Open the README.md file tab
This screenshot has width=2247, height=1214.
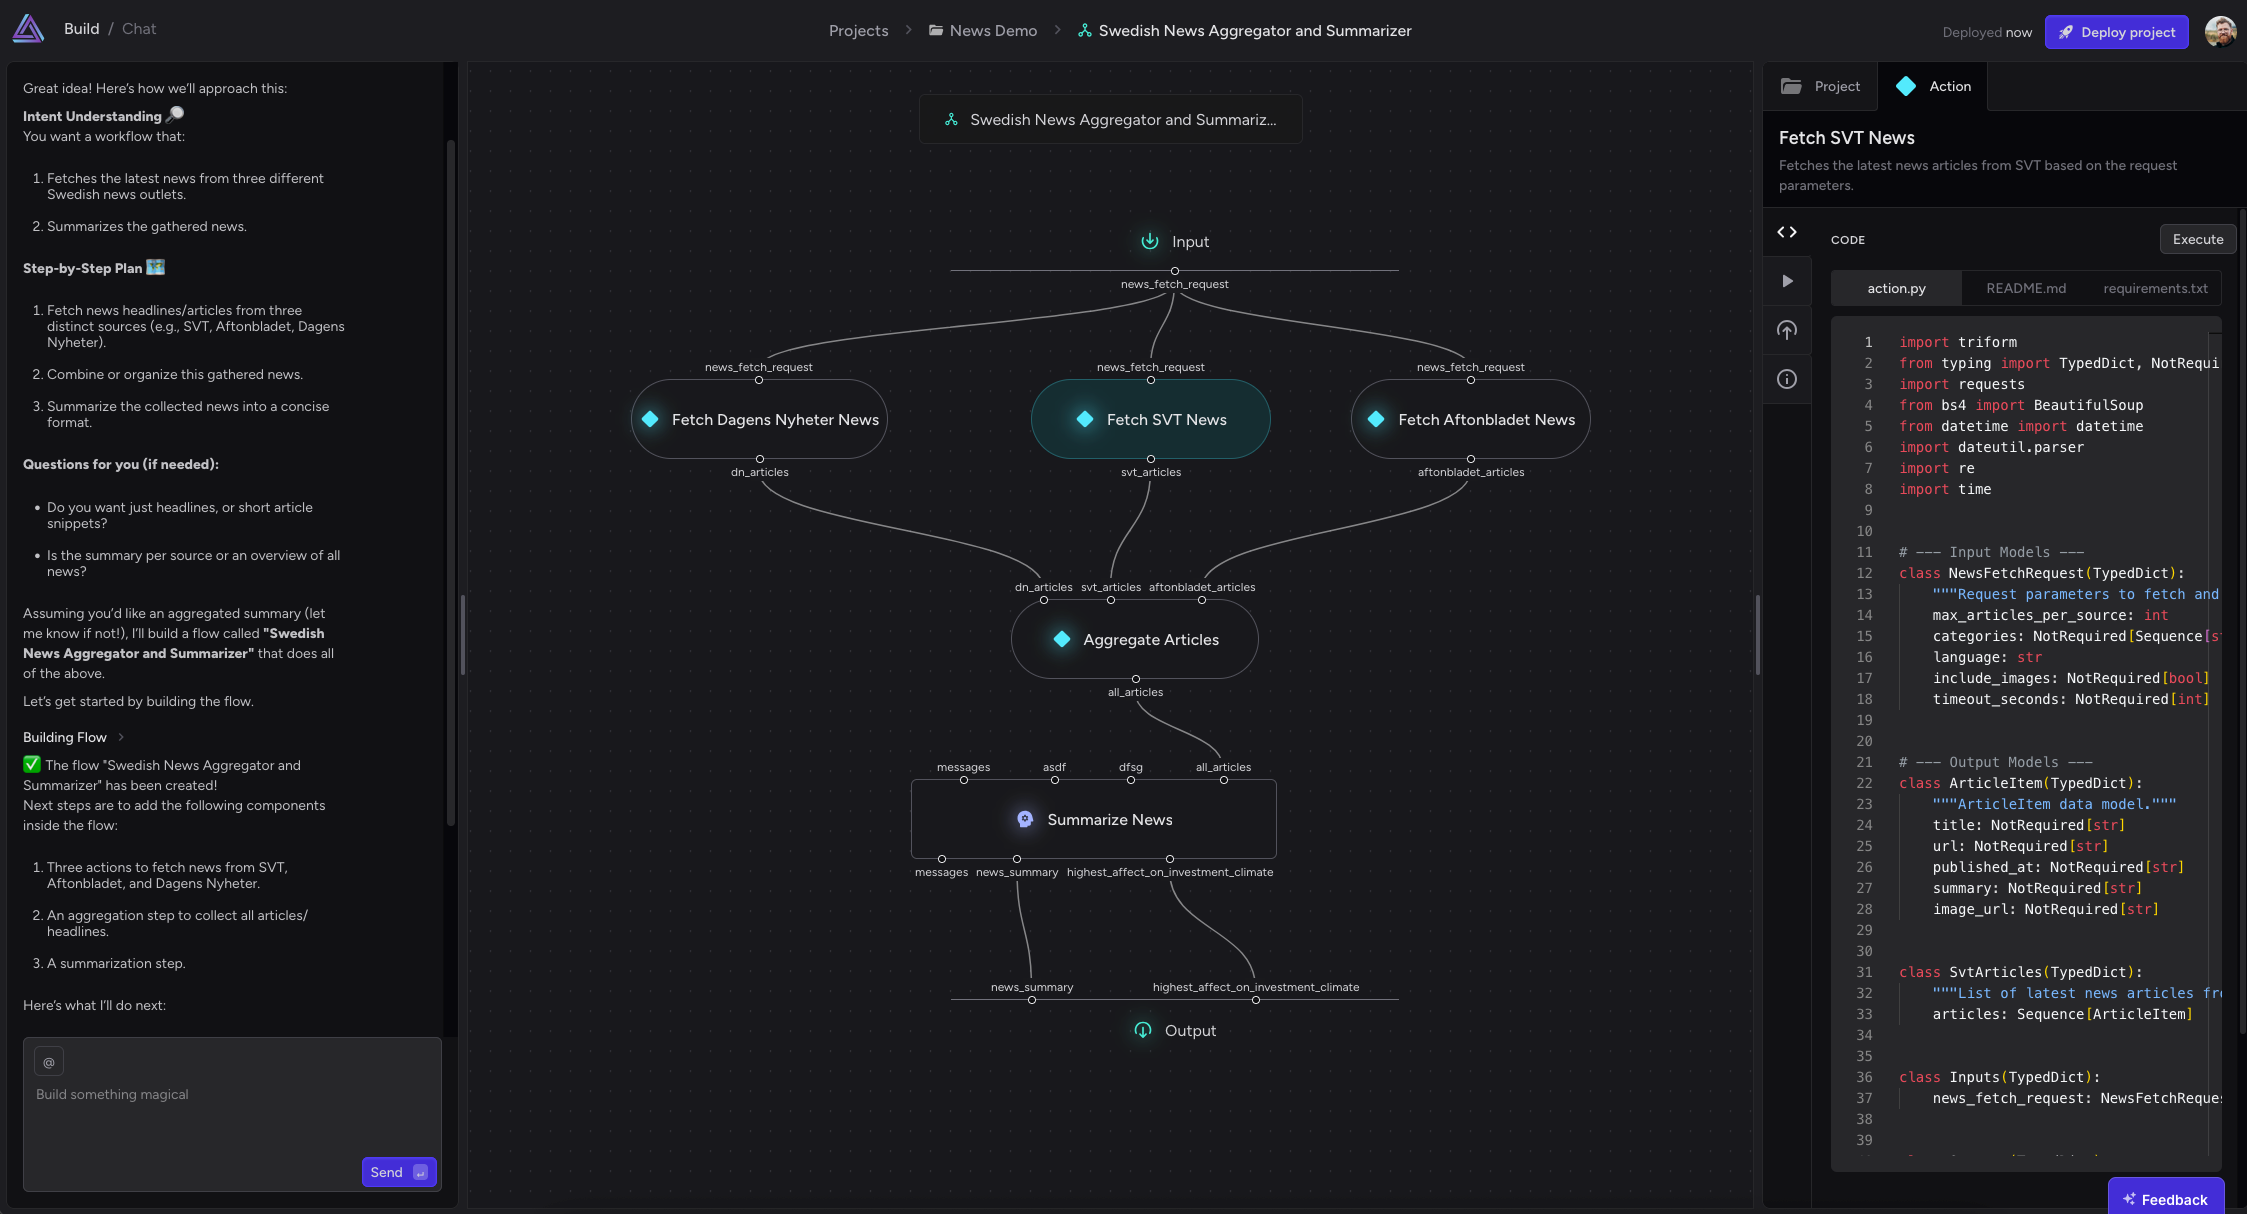pos(2025,288)
